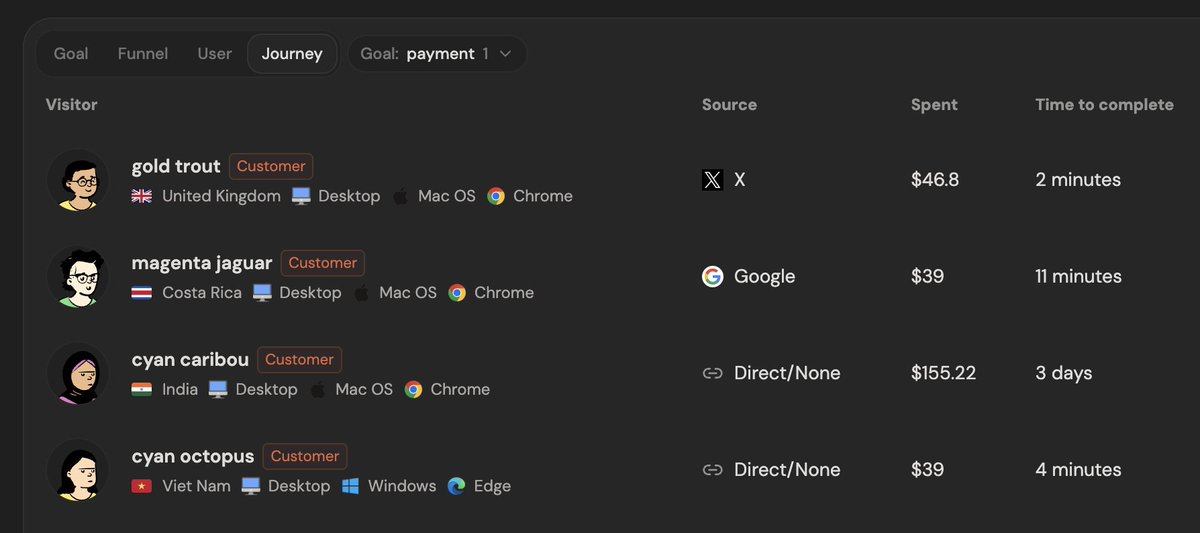This screenshot has width=1200, height=533.
Task: Click the gold trout avatar
Action: (77, 180)
